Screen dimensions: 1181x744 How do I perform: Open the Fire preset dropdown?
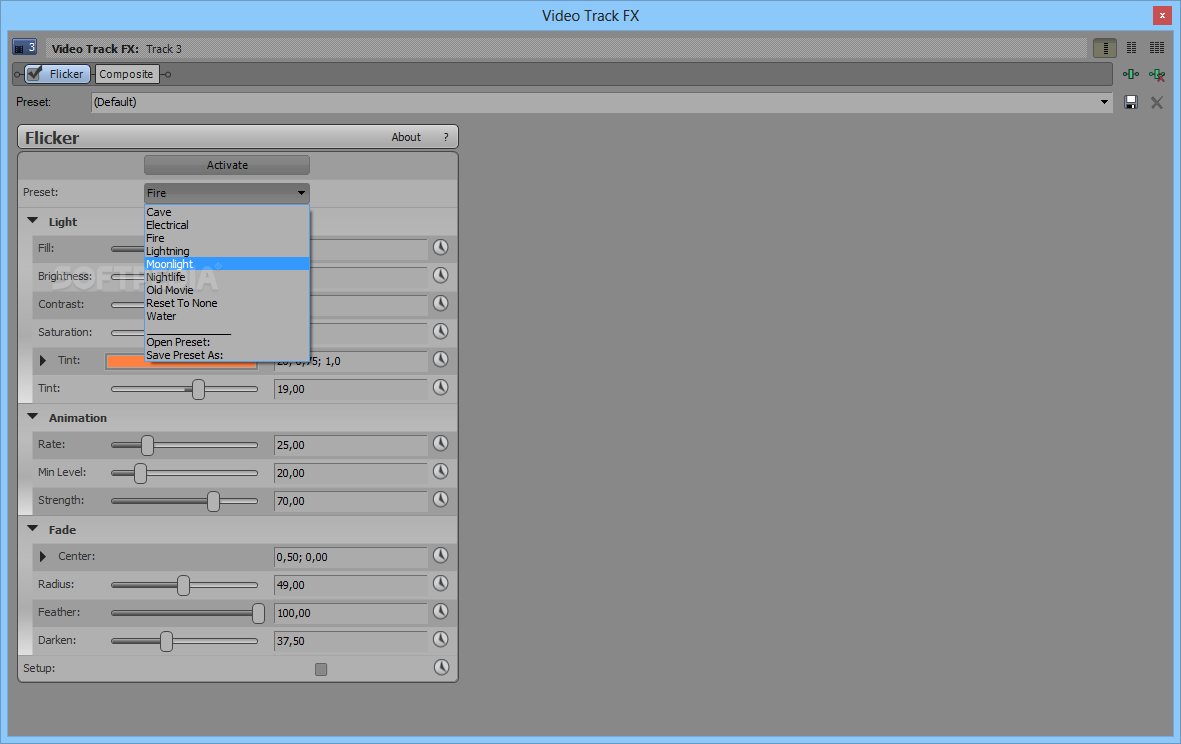(x=227, y=193)
